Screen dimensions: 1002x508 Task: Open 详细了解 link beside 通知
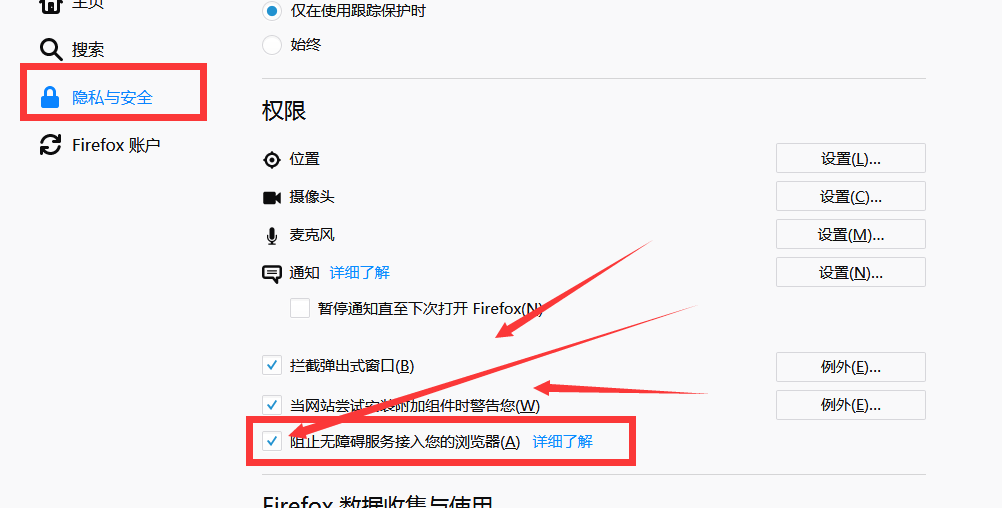click(359, 273)
